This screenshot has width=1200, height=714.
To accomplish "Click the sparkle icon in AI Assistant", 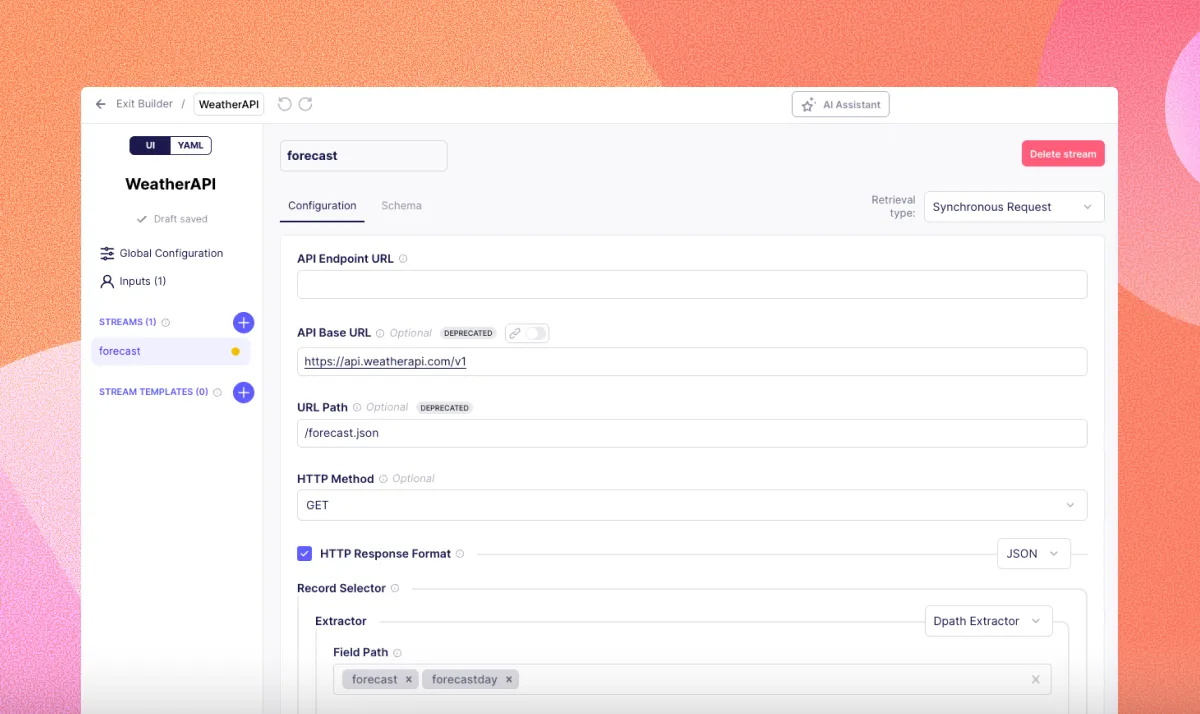I will tap(808, 105).
